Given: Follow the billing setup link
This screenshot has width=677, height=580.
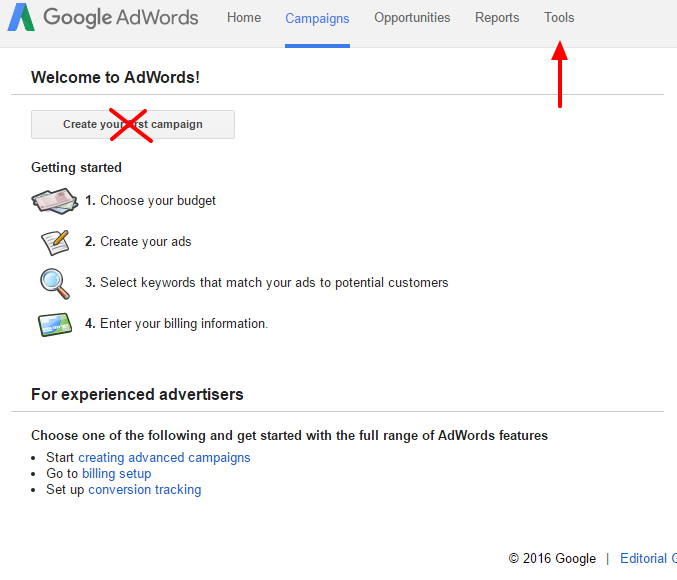Looking at the screenshot, I should click(x=117, y=474).
